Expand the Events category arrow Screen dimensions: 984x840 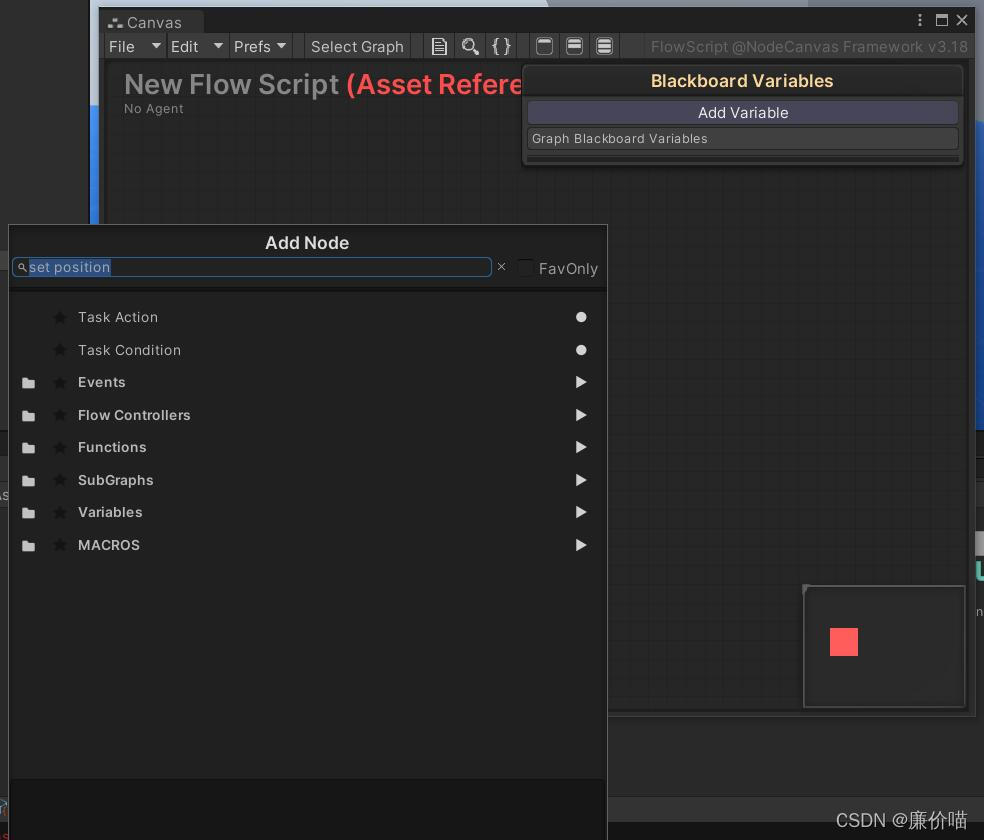click(x=581, y=382)
